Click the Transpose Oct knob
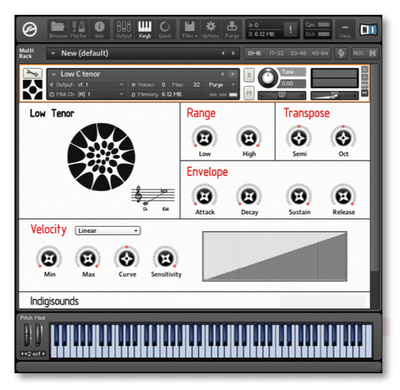This screenshot has width=400, height=390. (343, 138)
